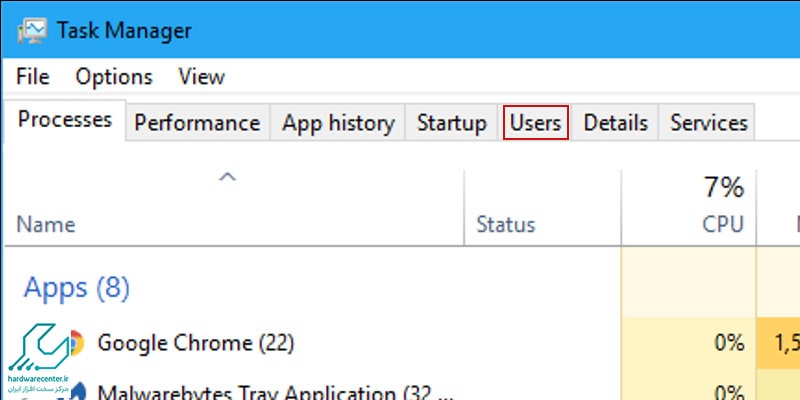This screenshot has height=400, width=800.
Task: Open the File menu
Action: [33, 77]
